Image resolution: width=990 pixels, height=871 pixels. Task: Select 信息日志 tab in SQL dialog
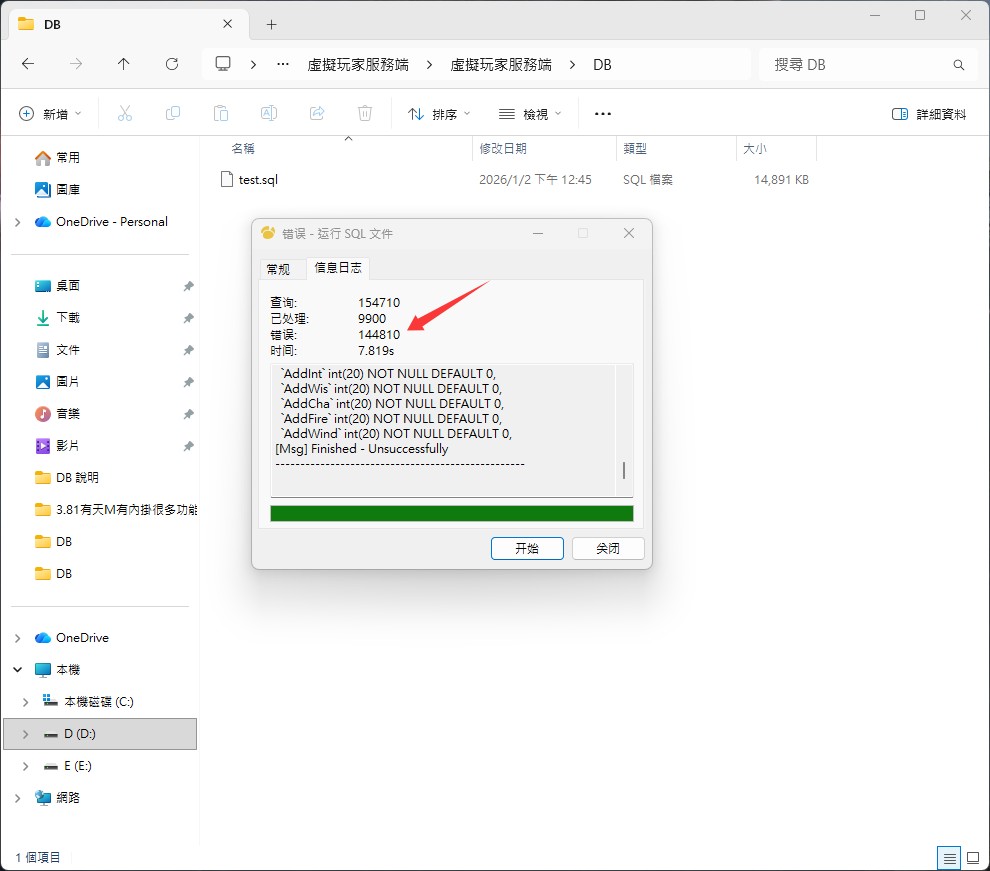338,268
